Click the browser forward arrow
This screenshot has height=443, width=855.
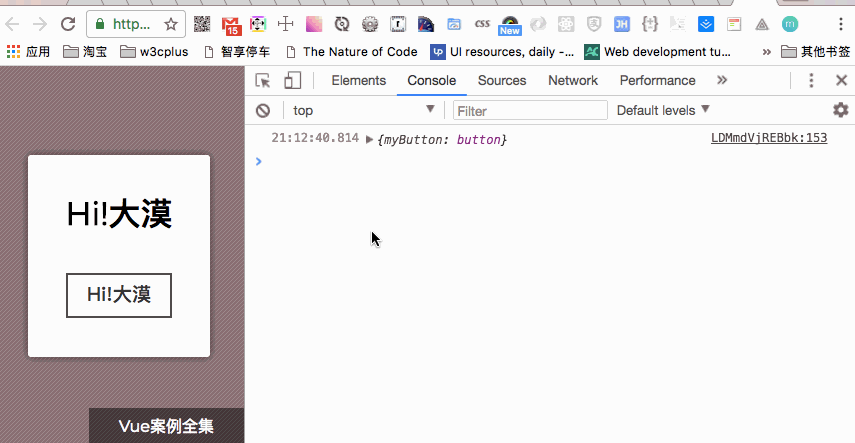click(x=40, y=24)
